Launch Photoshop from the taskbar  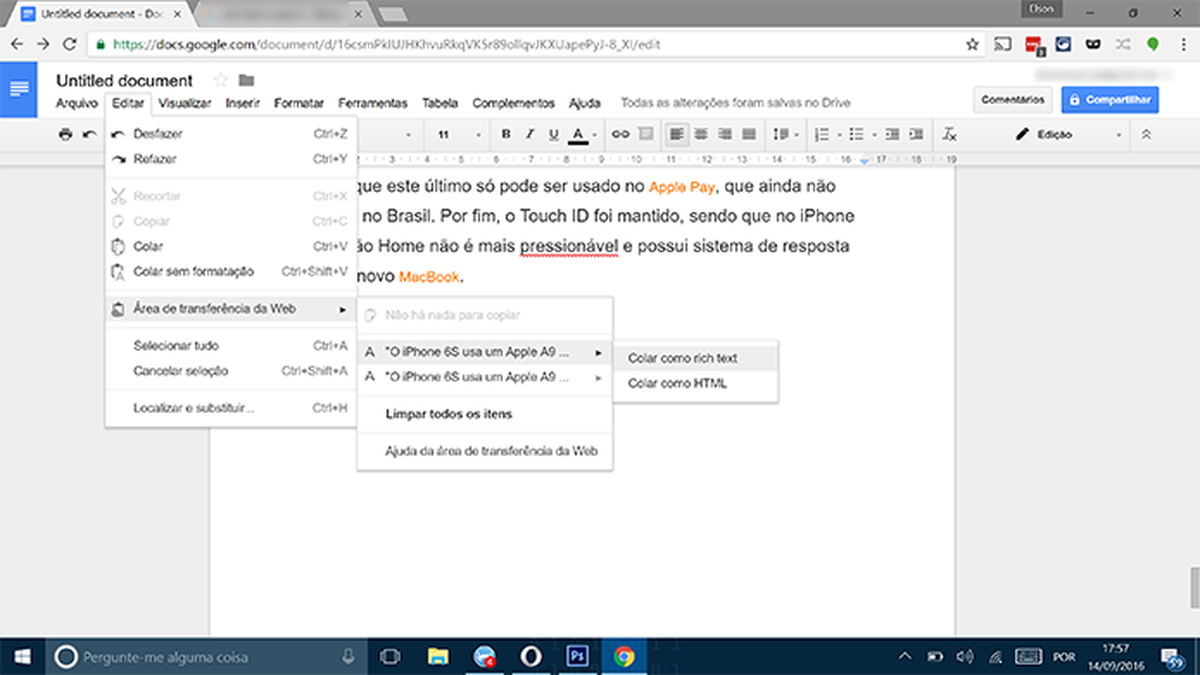click(x=576, y=657)
